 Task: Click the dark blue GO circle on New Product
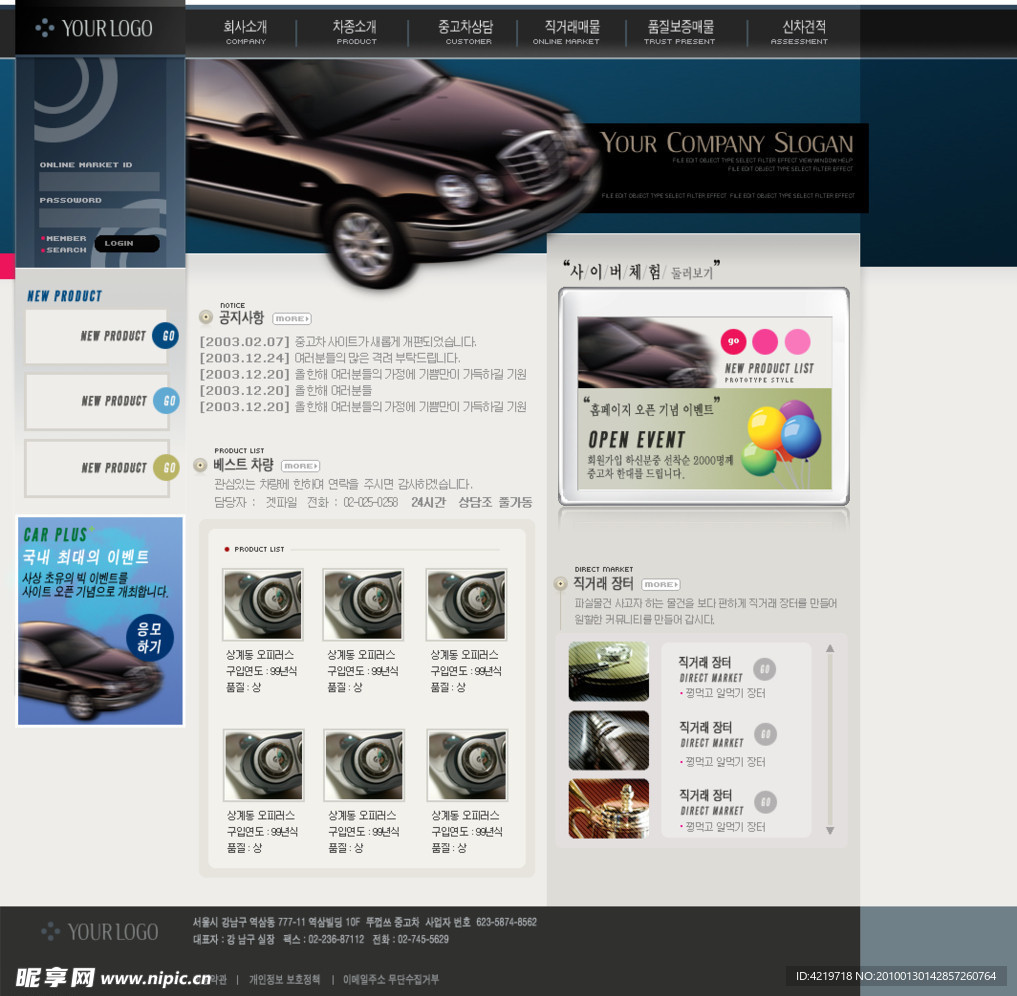pos(166,336)
